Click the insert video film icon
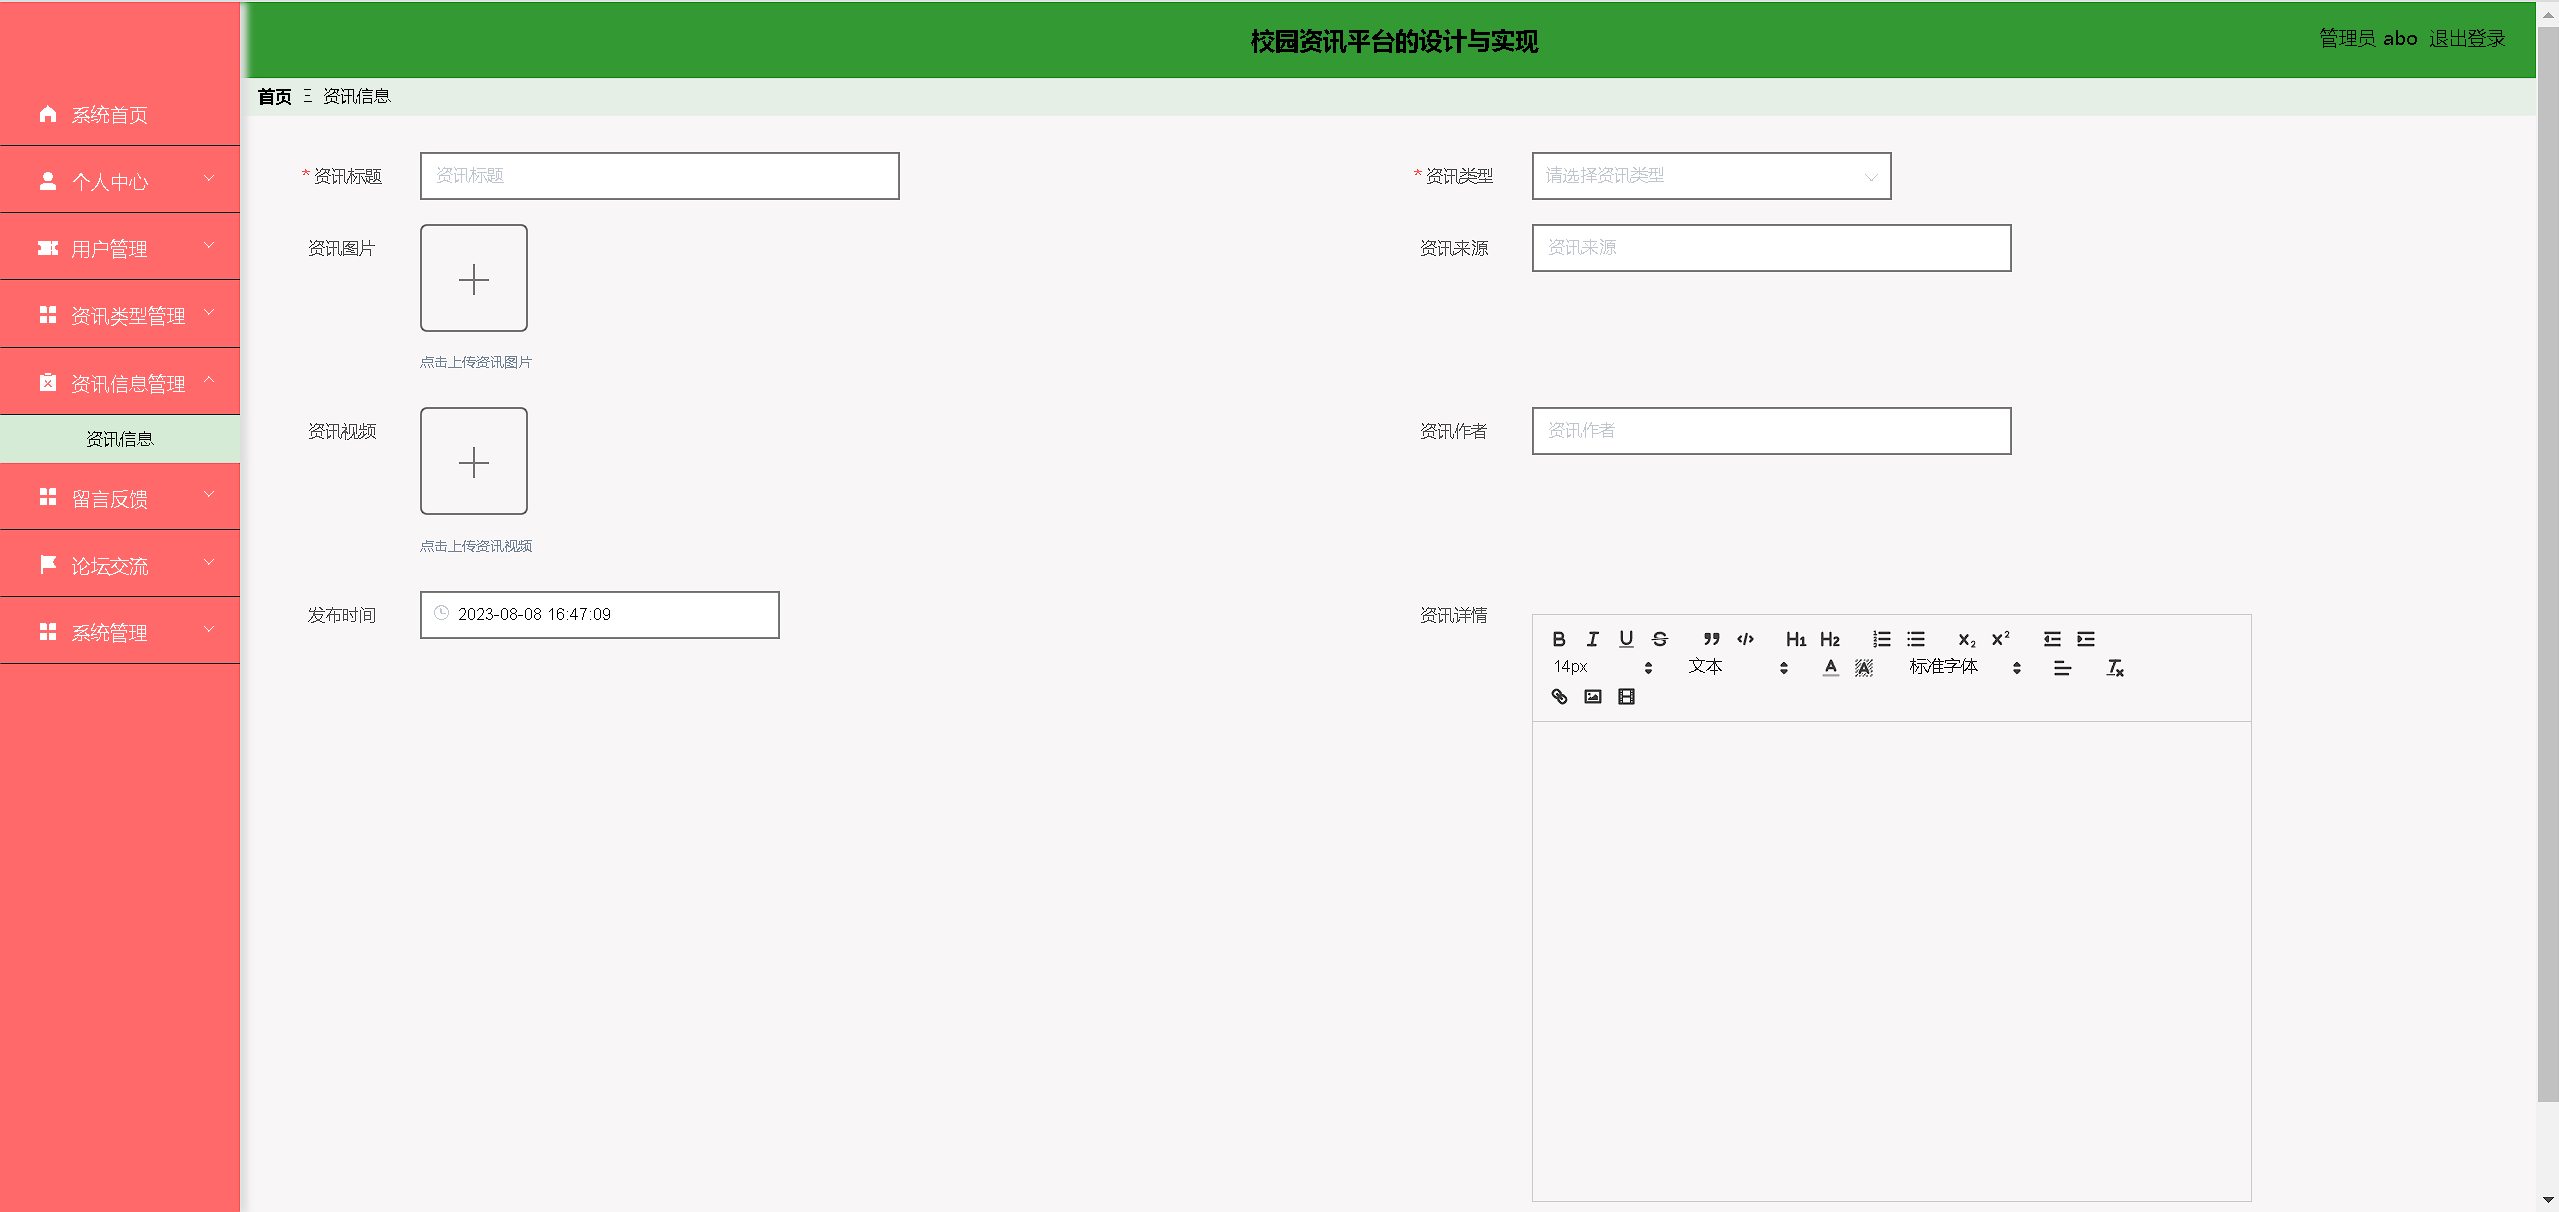 1626,697
